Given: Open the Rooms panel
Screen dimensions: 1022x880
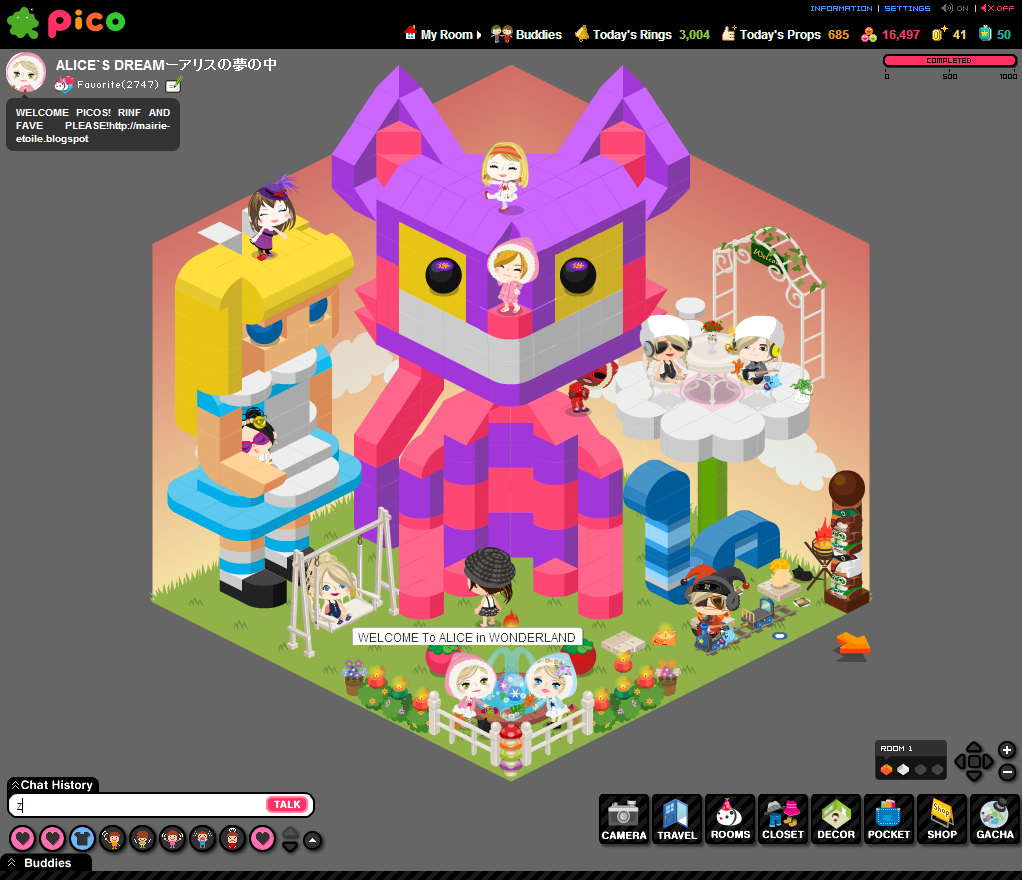Looking at the screenshot, I should point(729,818).
